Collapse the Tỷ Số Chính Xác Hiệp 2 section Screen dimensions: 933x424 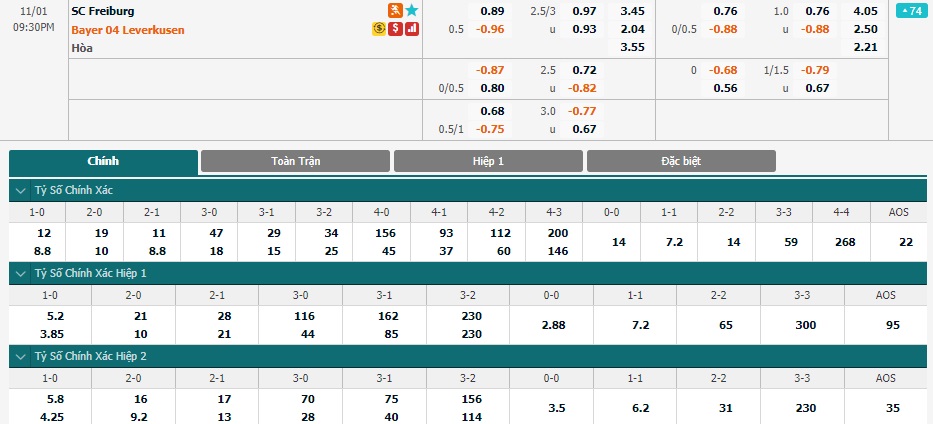(21, 356)
